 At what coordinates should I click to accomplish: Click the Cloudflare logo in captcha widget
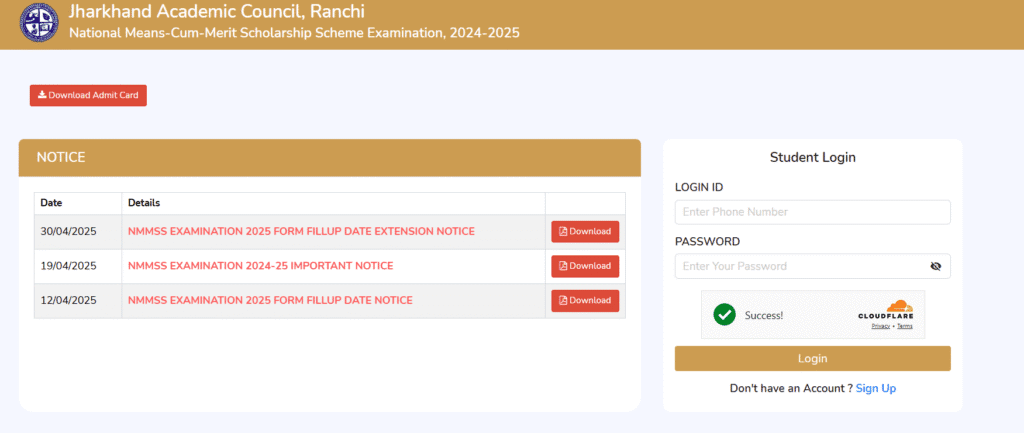[886, 311]
